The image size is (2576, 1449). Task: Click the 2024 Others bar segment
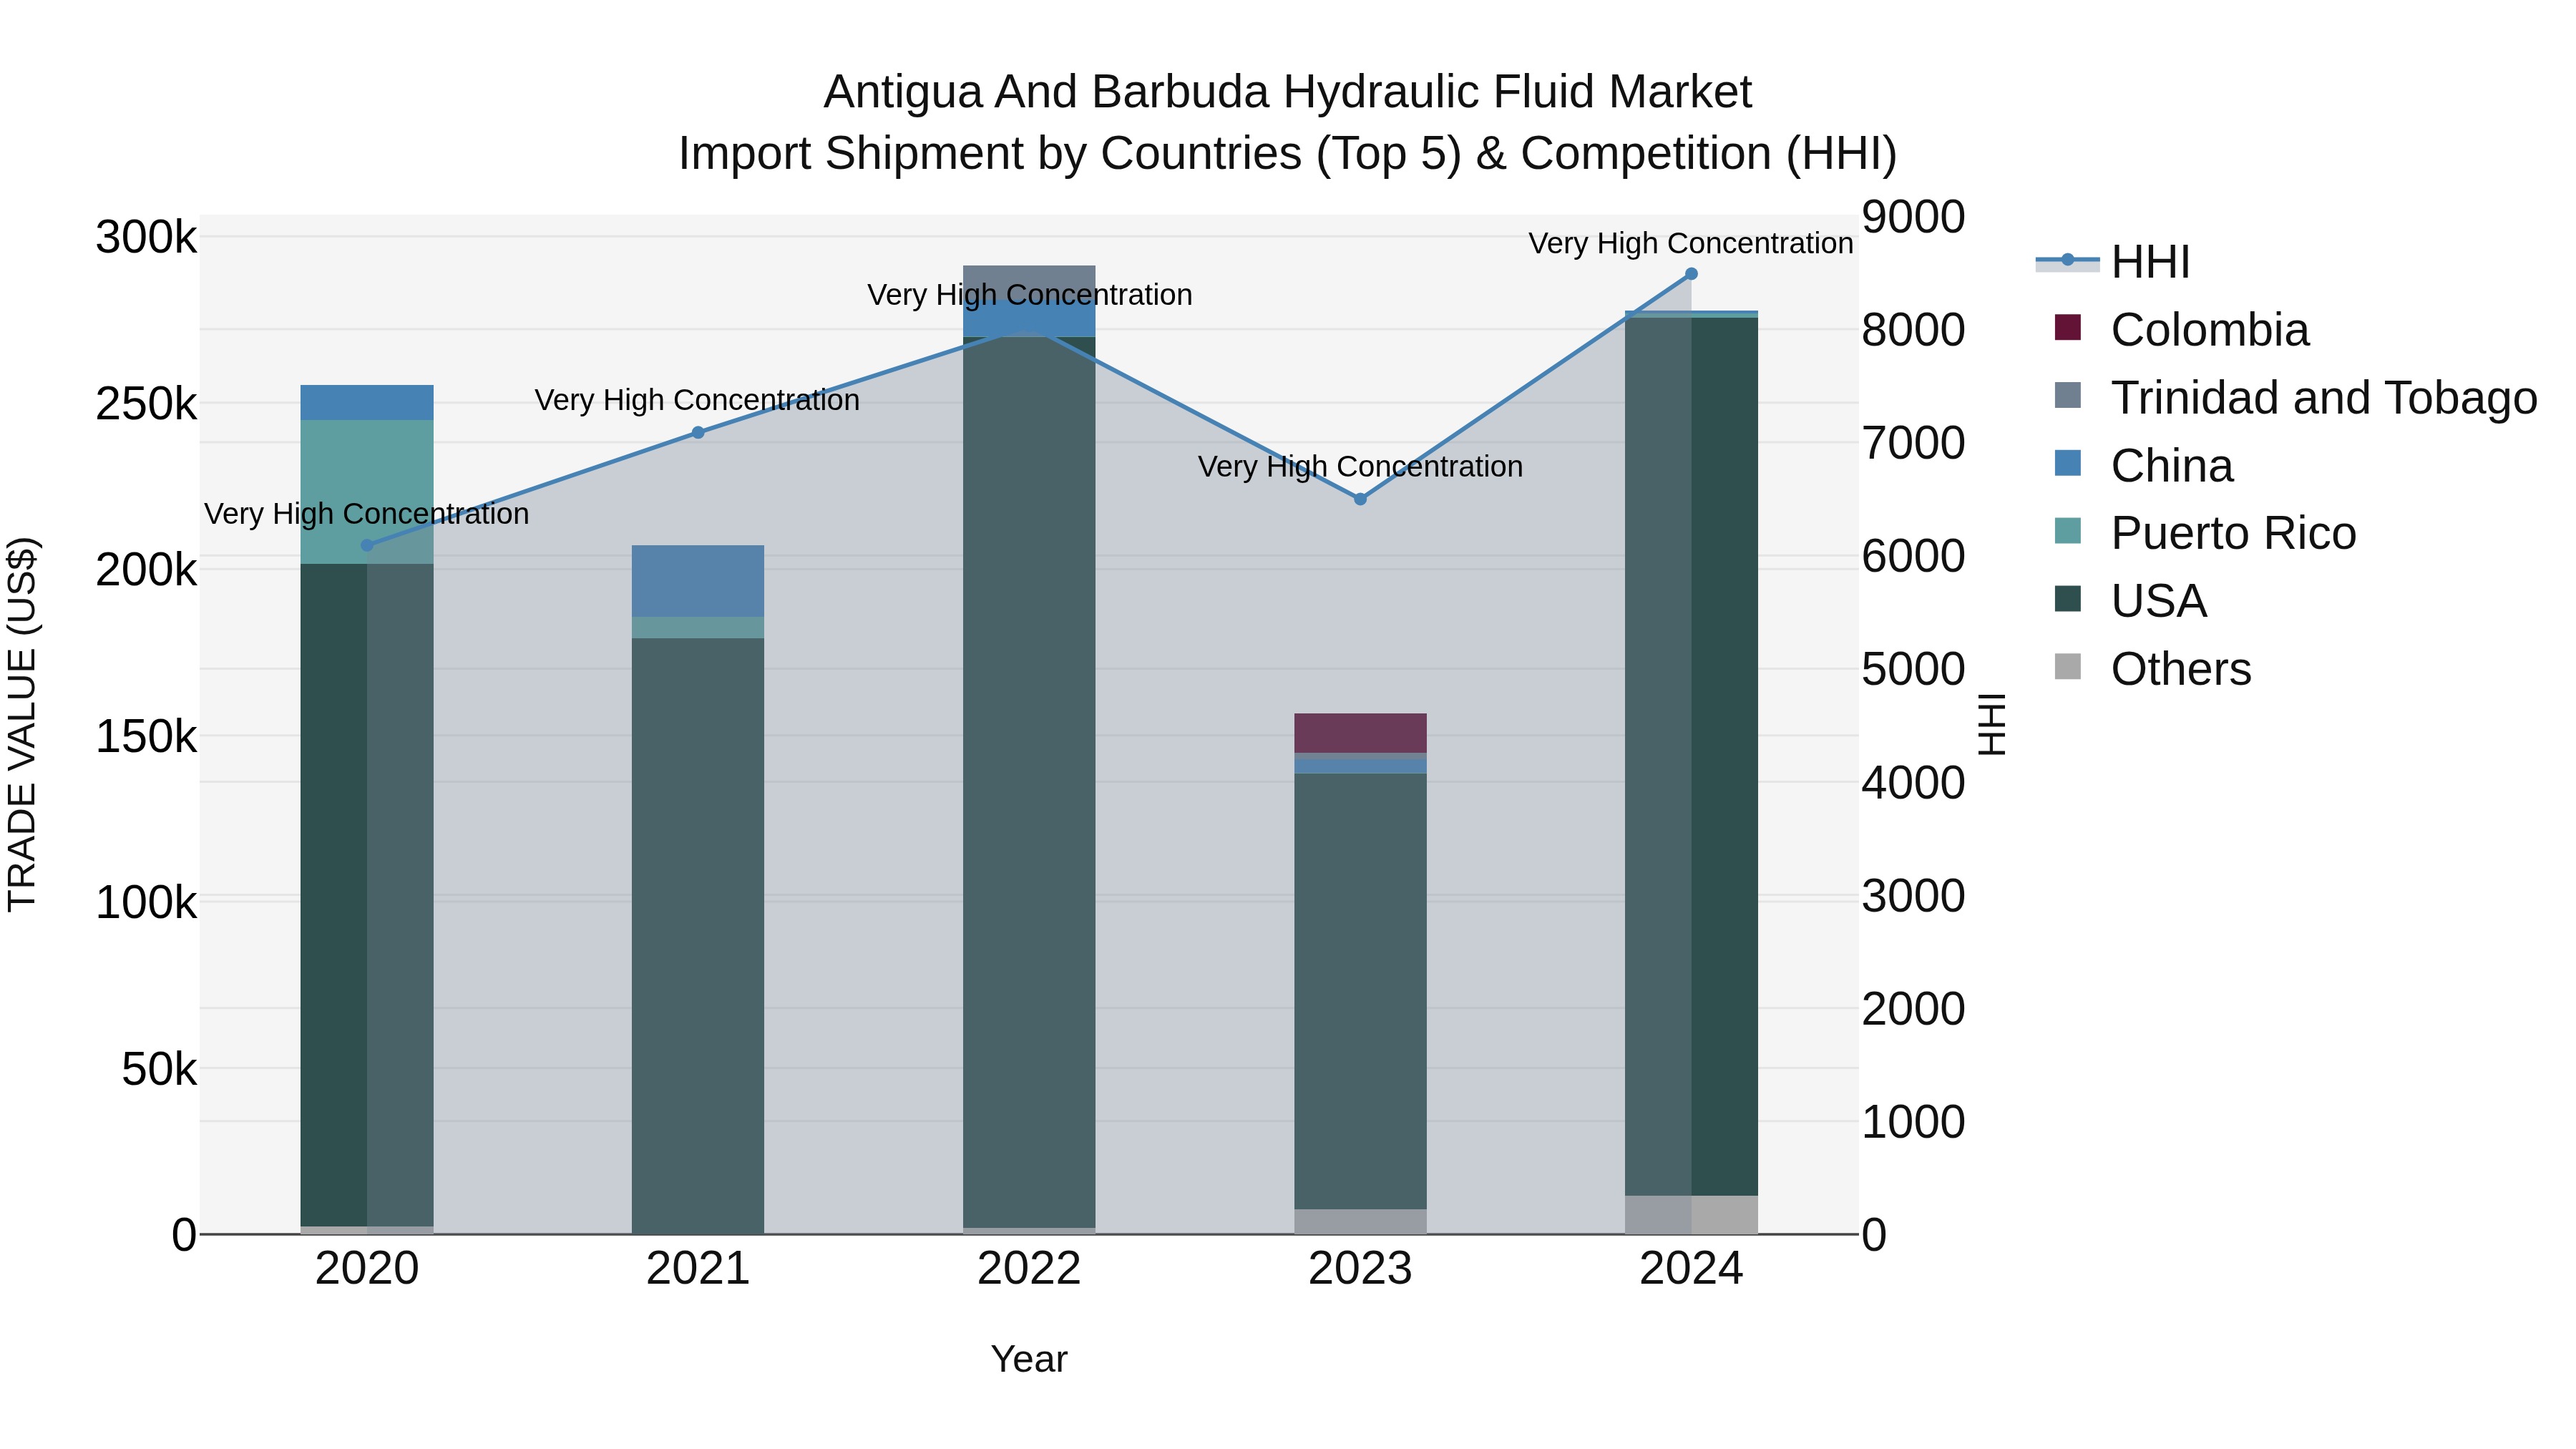(x=1691, y=1215)
